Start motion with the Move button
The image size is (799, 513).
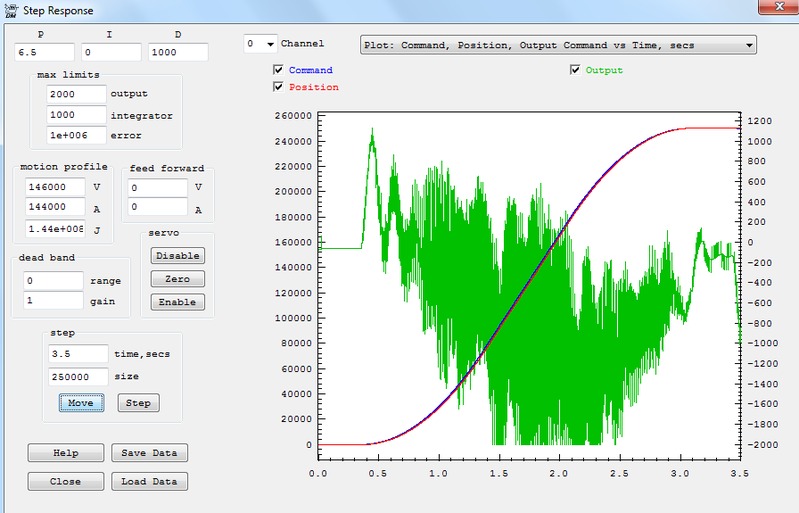pyautogui.click(x=81, y=403)
